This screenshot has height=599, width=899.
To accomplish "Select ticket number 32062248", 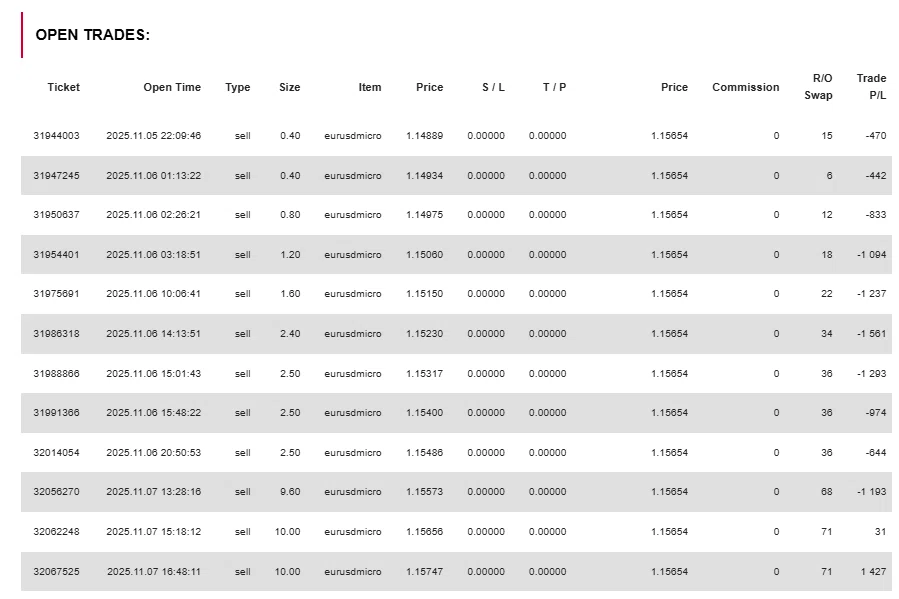I will [x=56, y=532].
